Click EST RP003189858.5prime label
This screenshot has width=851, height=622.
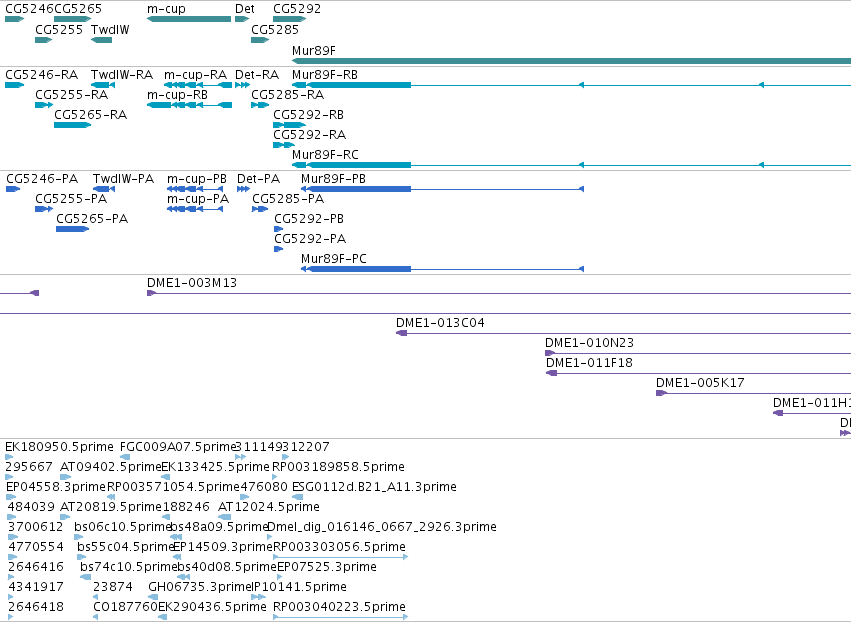click(338, 467)
